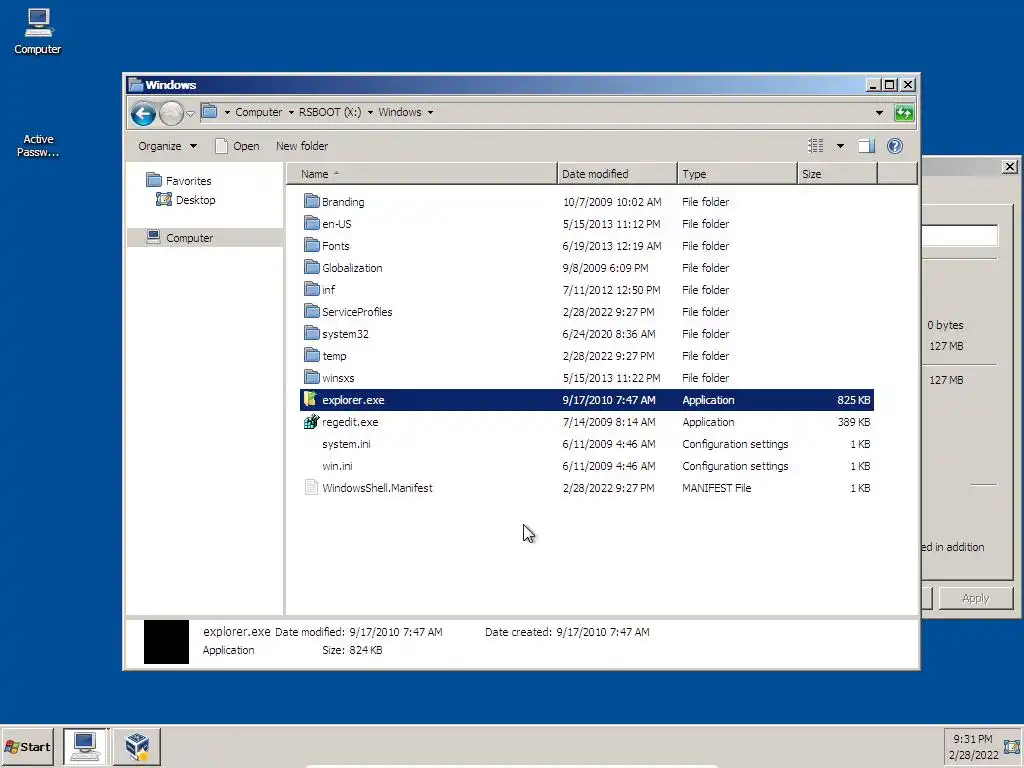Select Desktop in the navigation pane
This screenshot has width=1024, height=768.
pyautogui.click(x=186, y=200)
